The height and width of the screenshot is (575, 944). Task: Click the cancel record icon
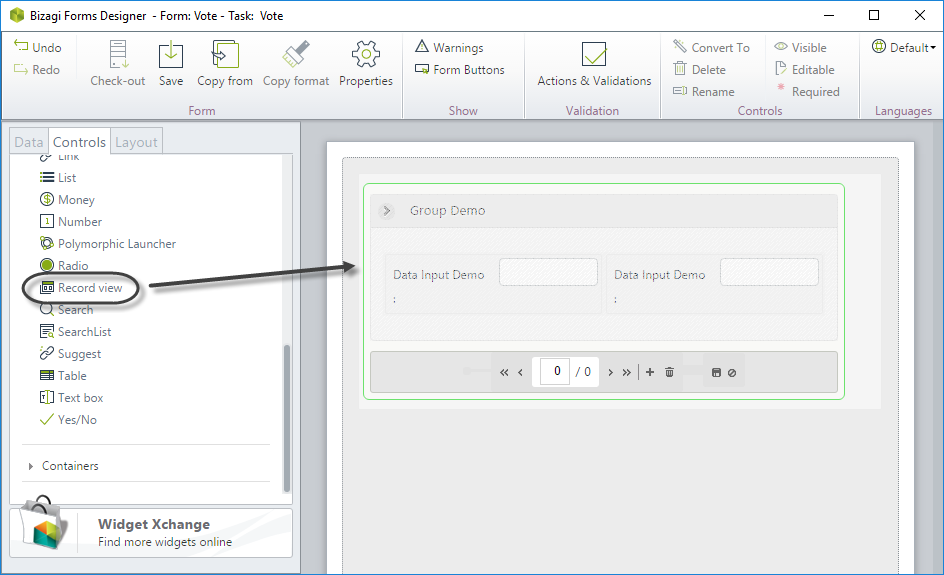[732, 373]
